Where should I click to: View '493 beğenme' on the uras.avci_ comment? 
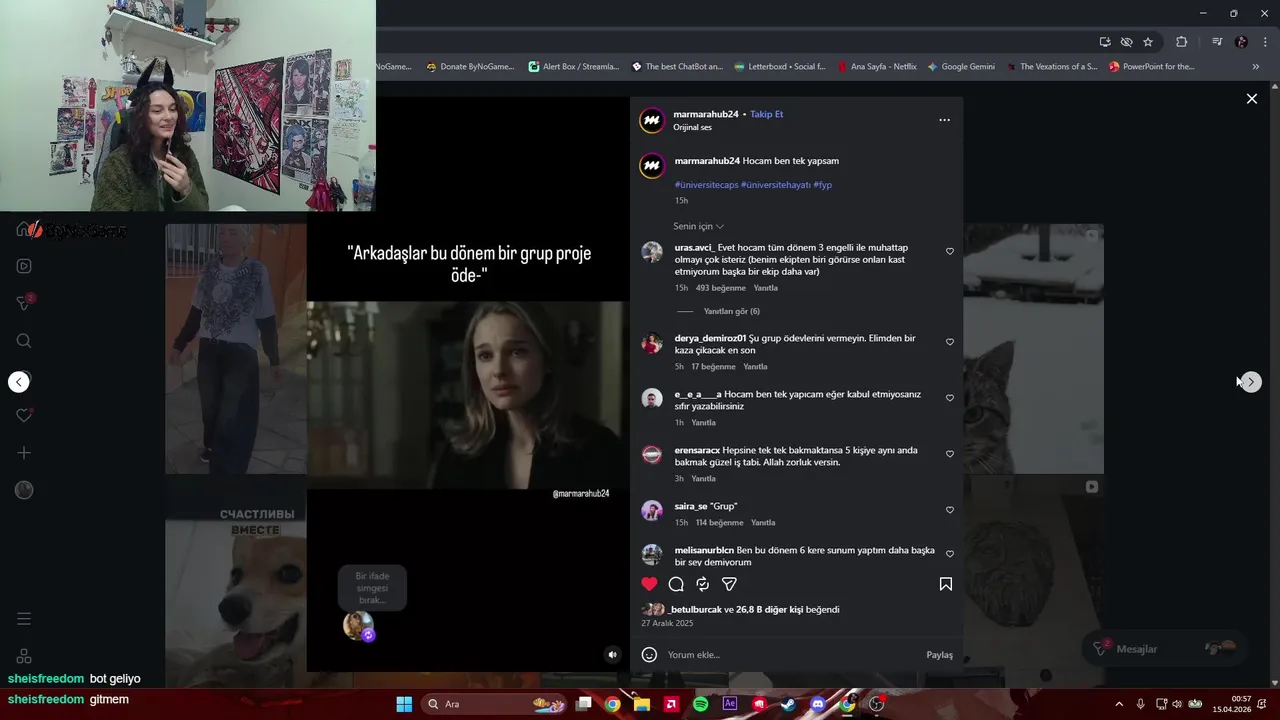[x=721, y=288]
